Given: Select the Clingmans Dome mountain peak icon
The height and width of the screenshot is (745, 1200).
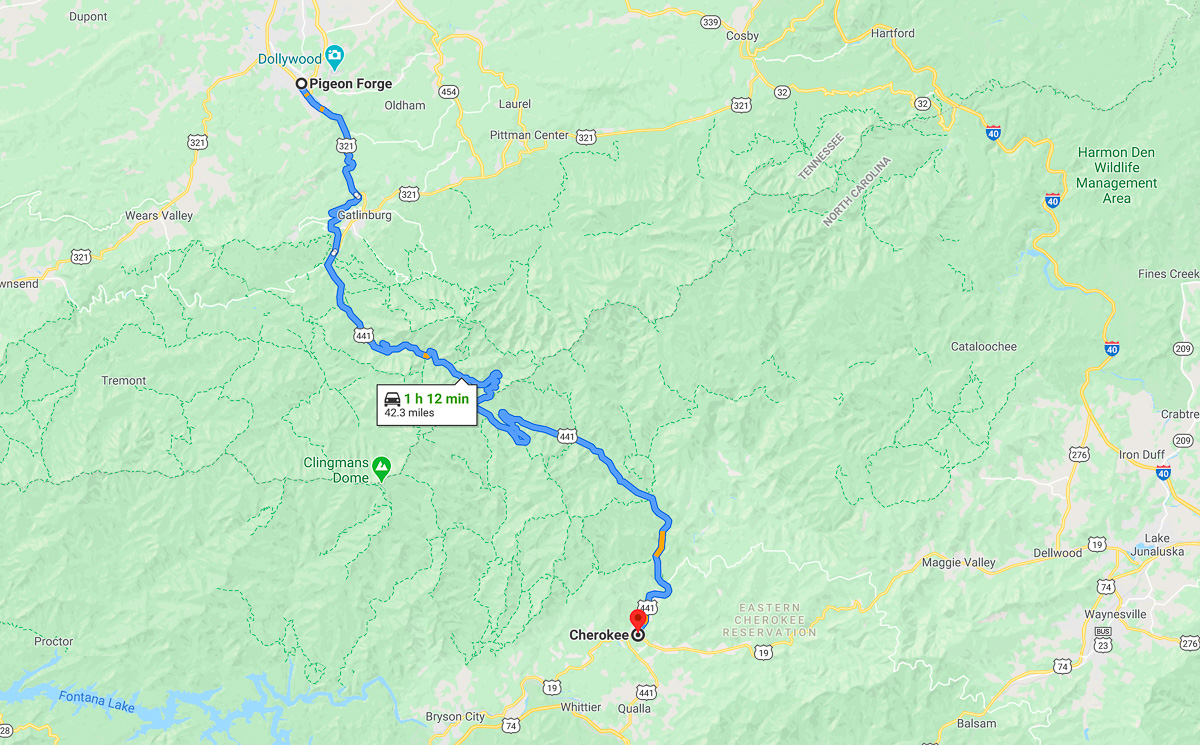Looking at the screenshot, I should 381,465.
